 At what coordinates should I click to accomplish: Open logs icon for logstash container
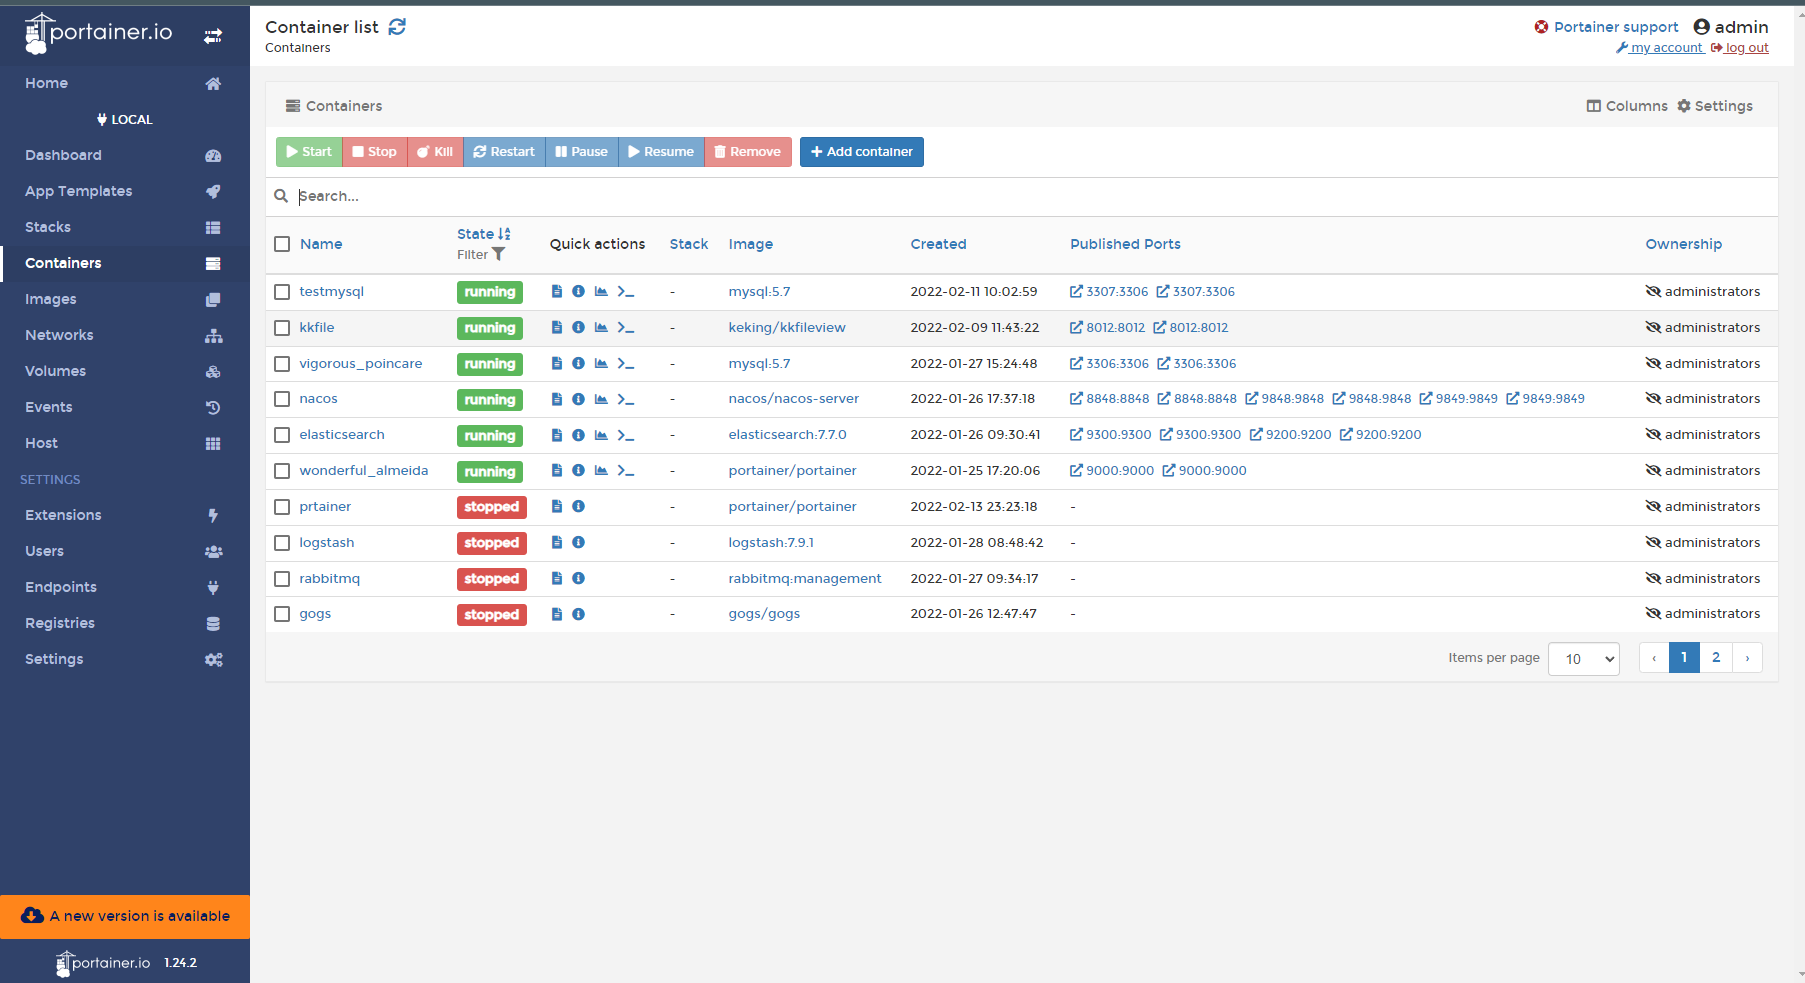557,543
